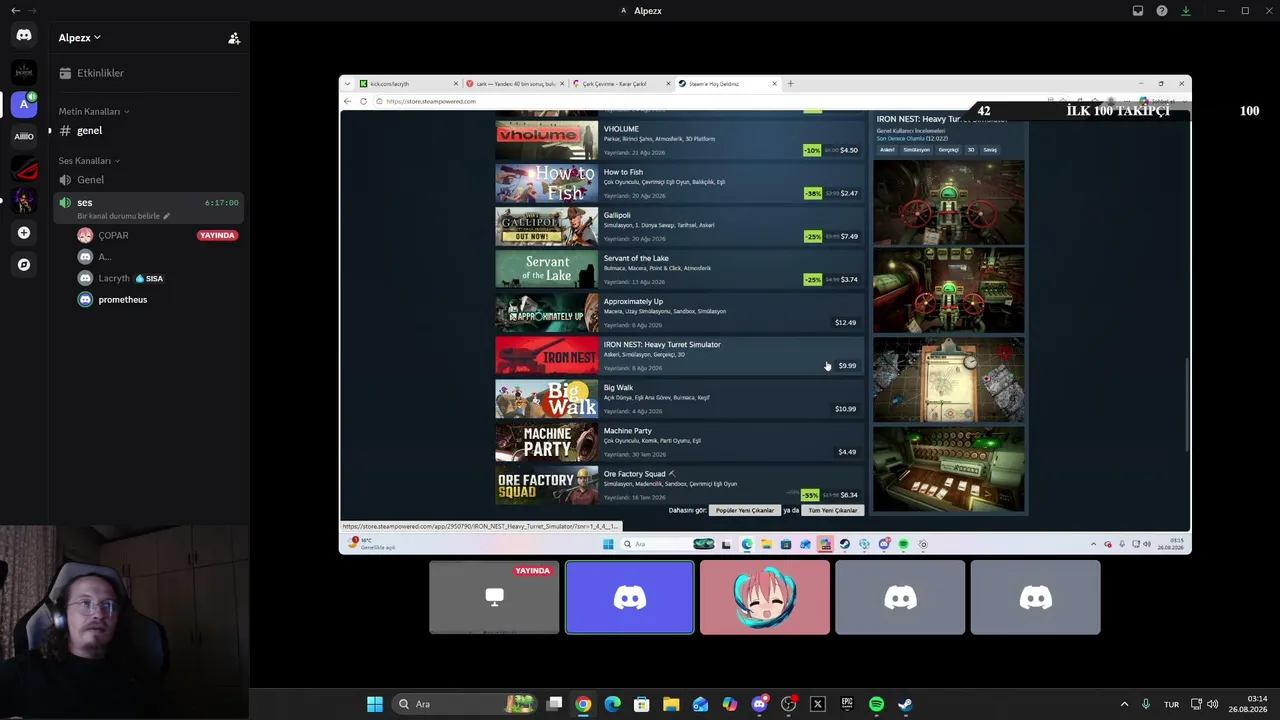Screen dimensions: 1280x720
Task: Click the volume speaker icon in tray
Action: (x=1212, y=704)
